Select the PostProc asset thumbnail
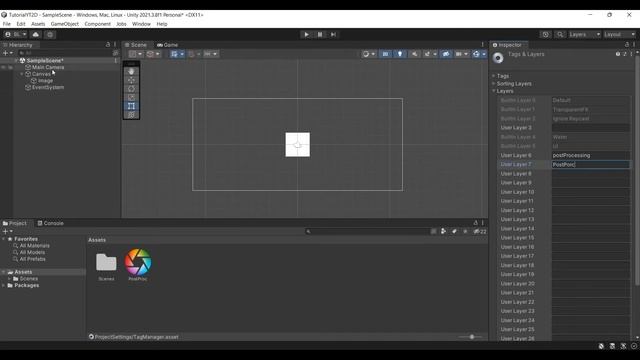The image size is (640, 360). (x=138, y=262)
